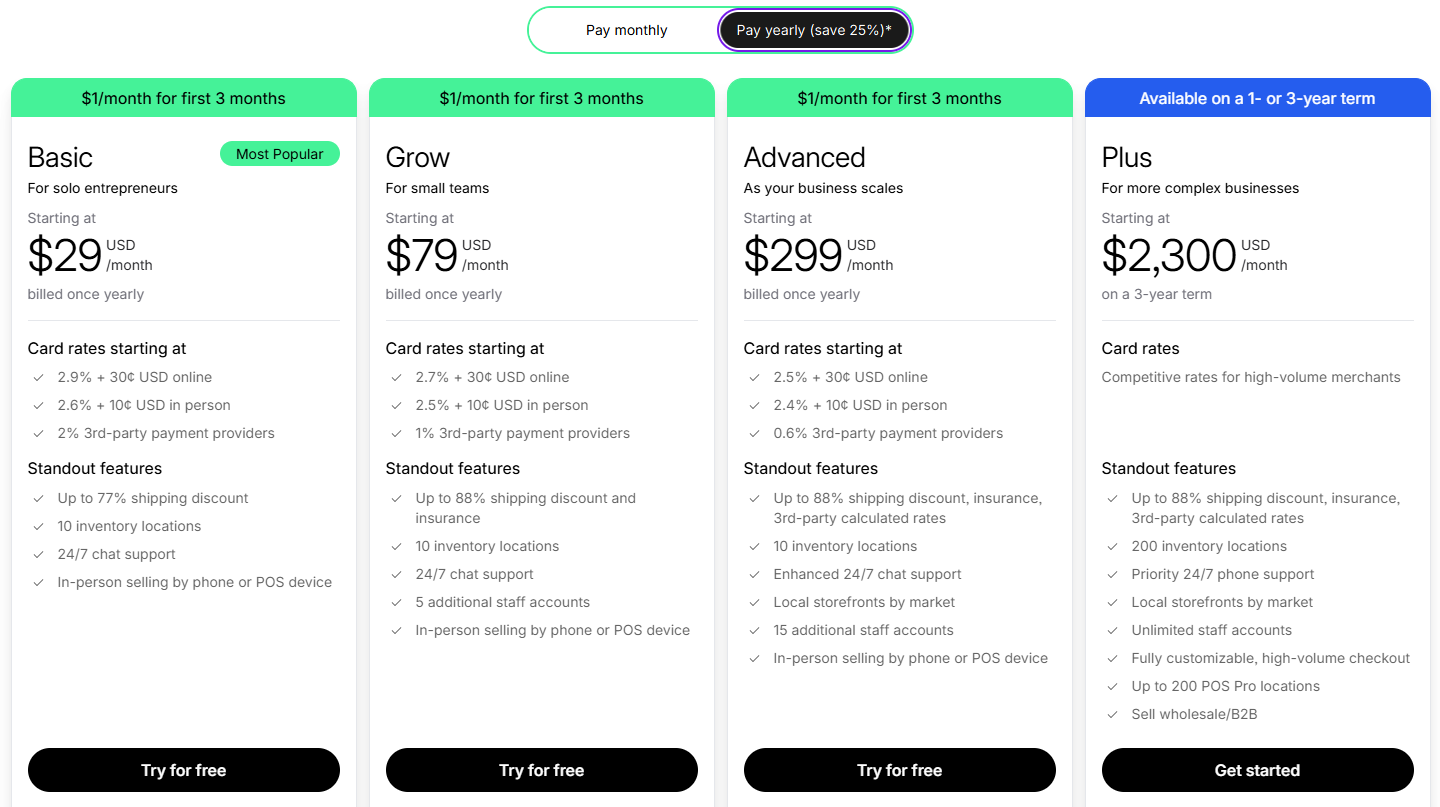Image resolution: width=1440 pixels, height=807 pixels.
Task: Click checkmark next to Sell wholesale/B2B
Action: pos(1113,714)
